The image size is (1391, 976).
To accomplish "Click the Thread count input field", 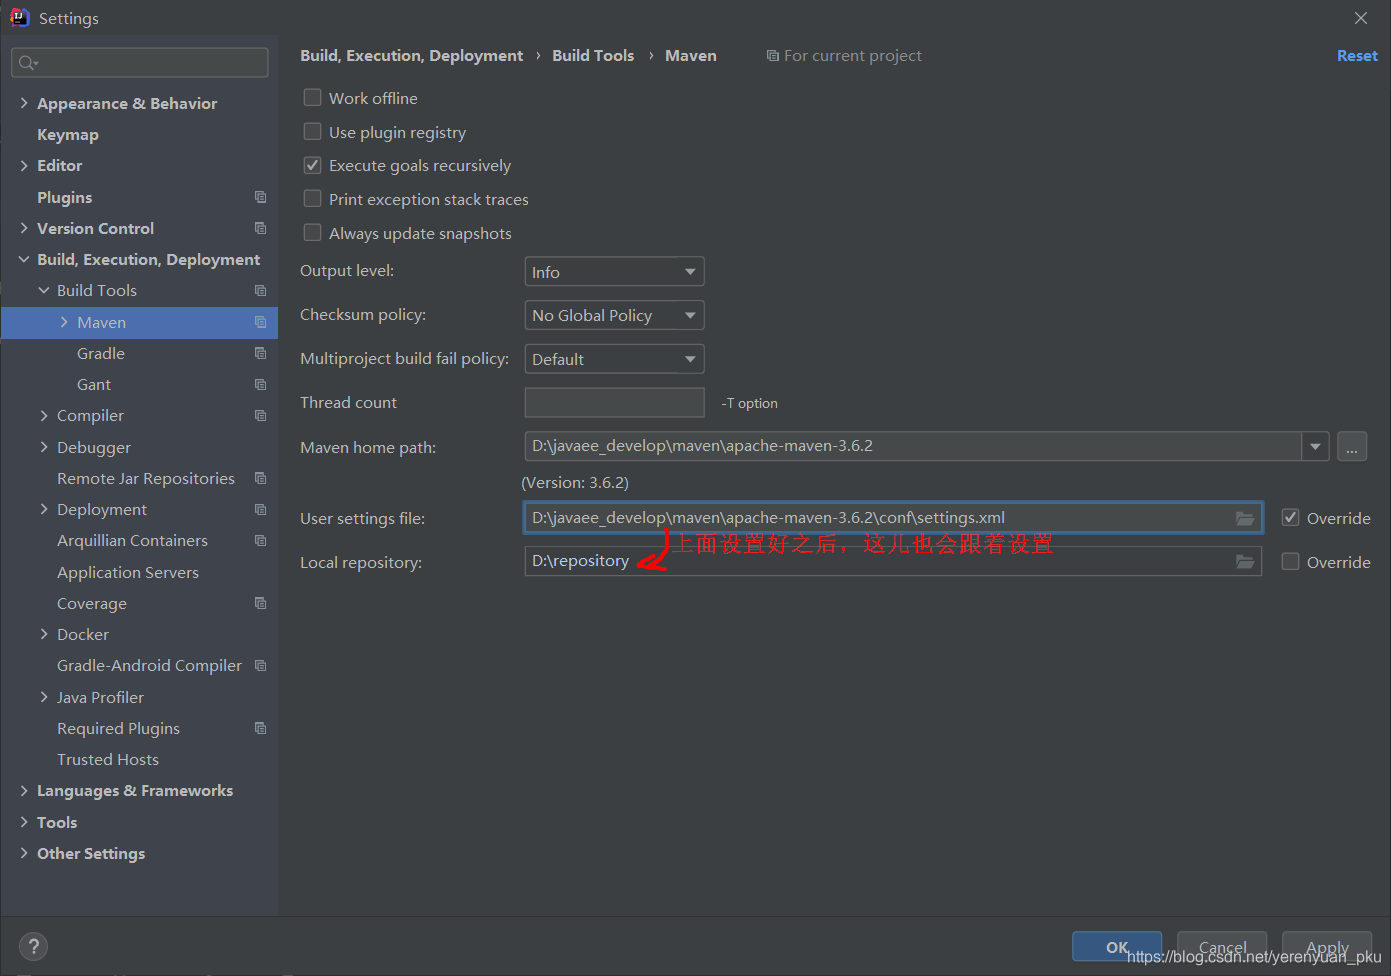I will coord(614,402).
